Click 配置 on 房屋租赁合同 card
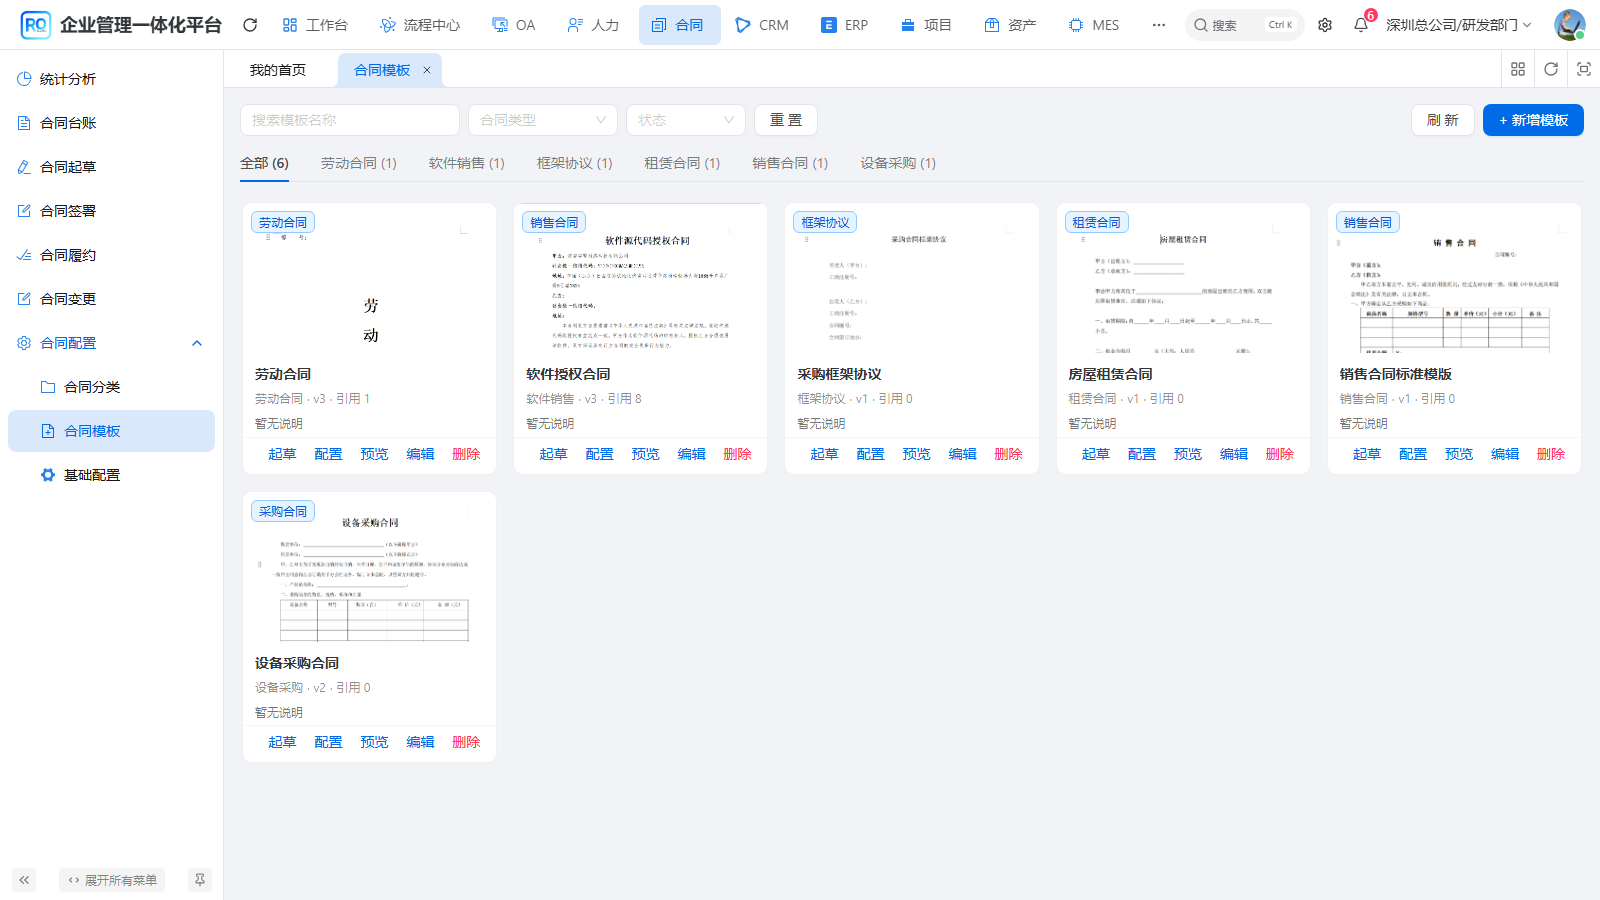This screenshot has width=1600, height=900. [x=1141, y=454]
